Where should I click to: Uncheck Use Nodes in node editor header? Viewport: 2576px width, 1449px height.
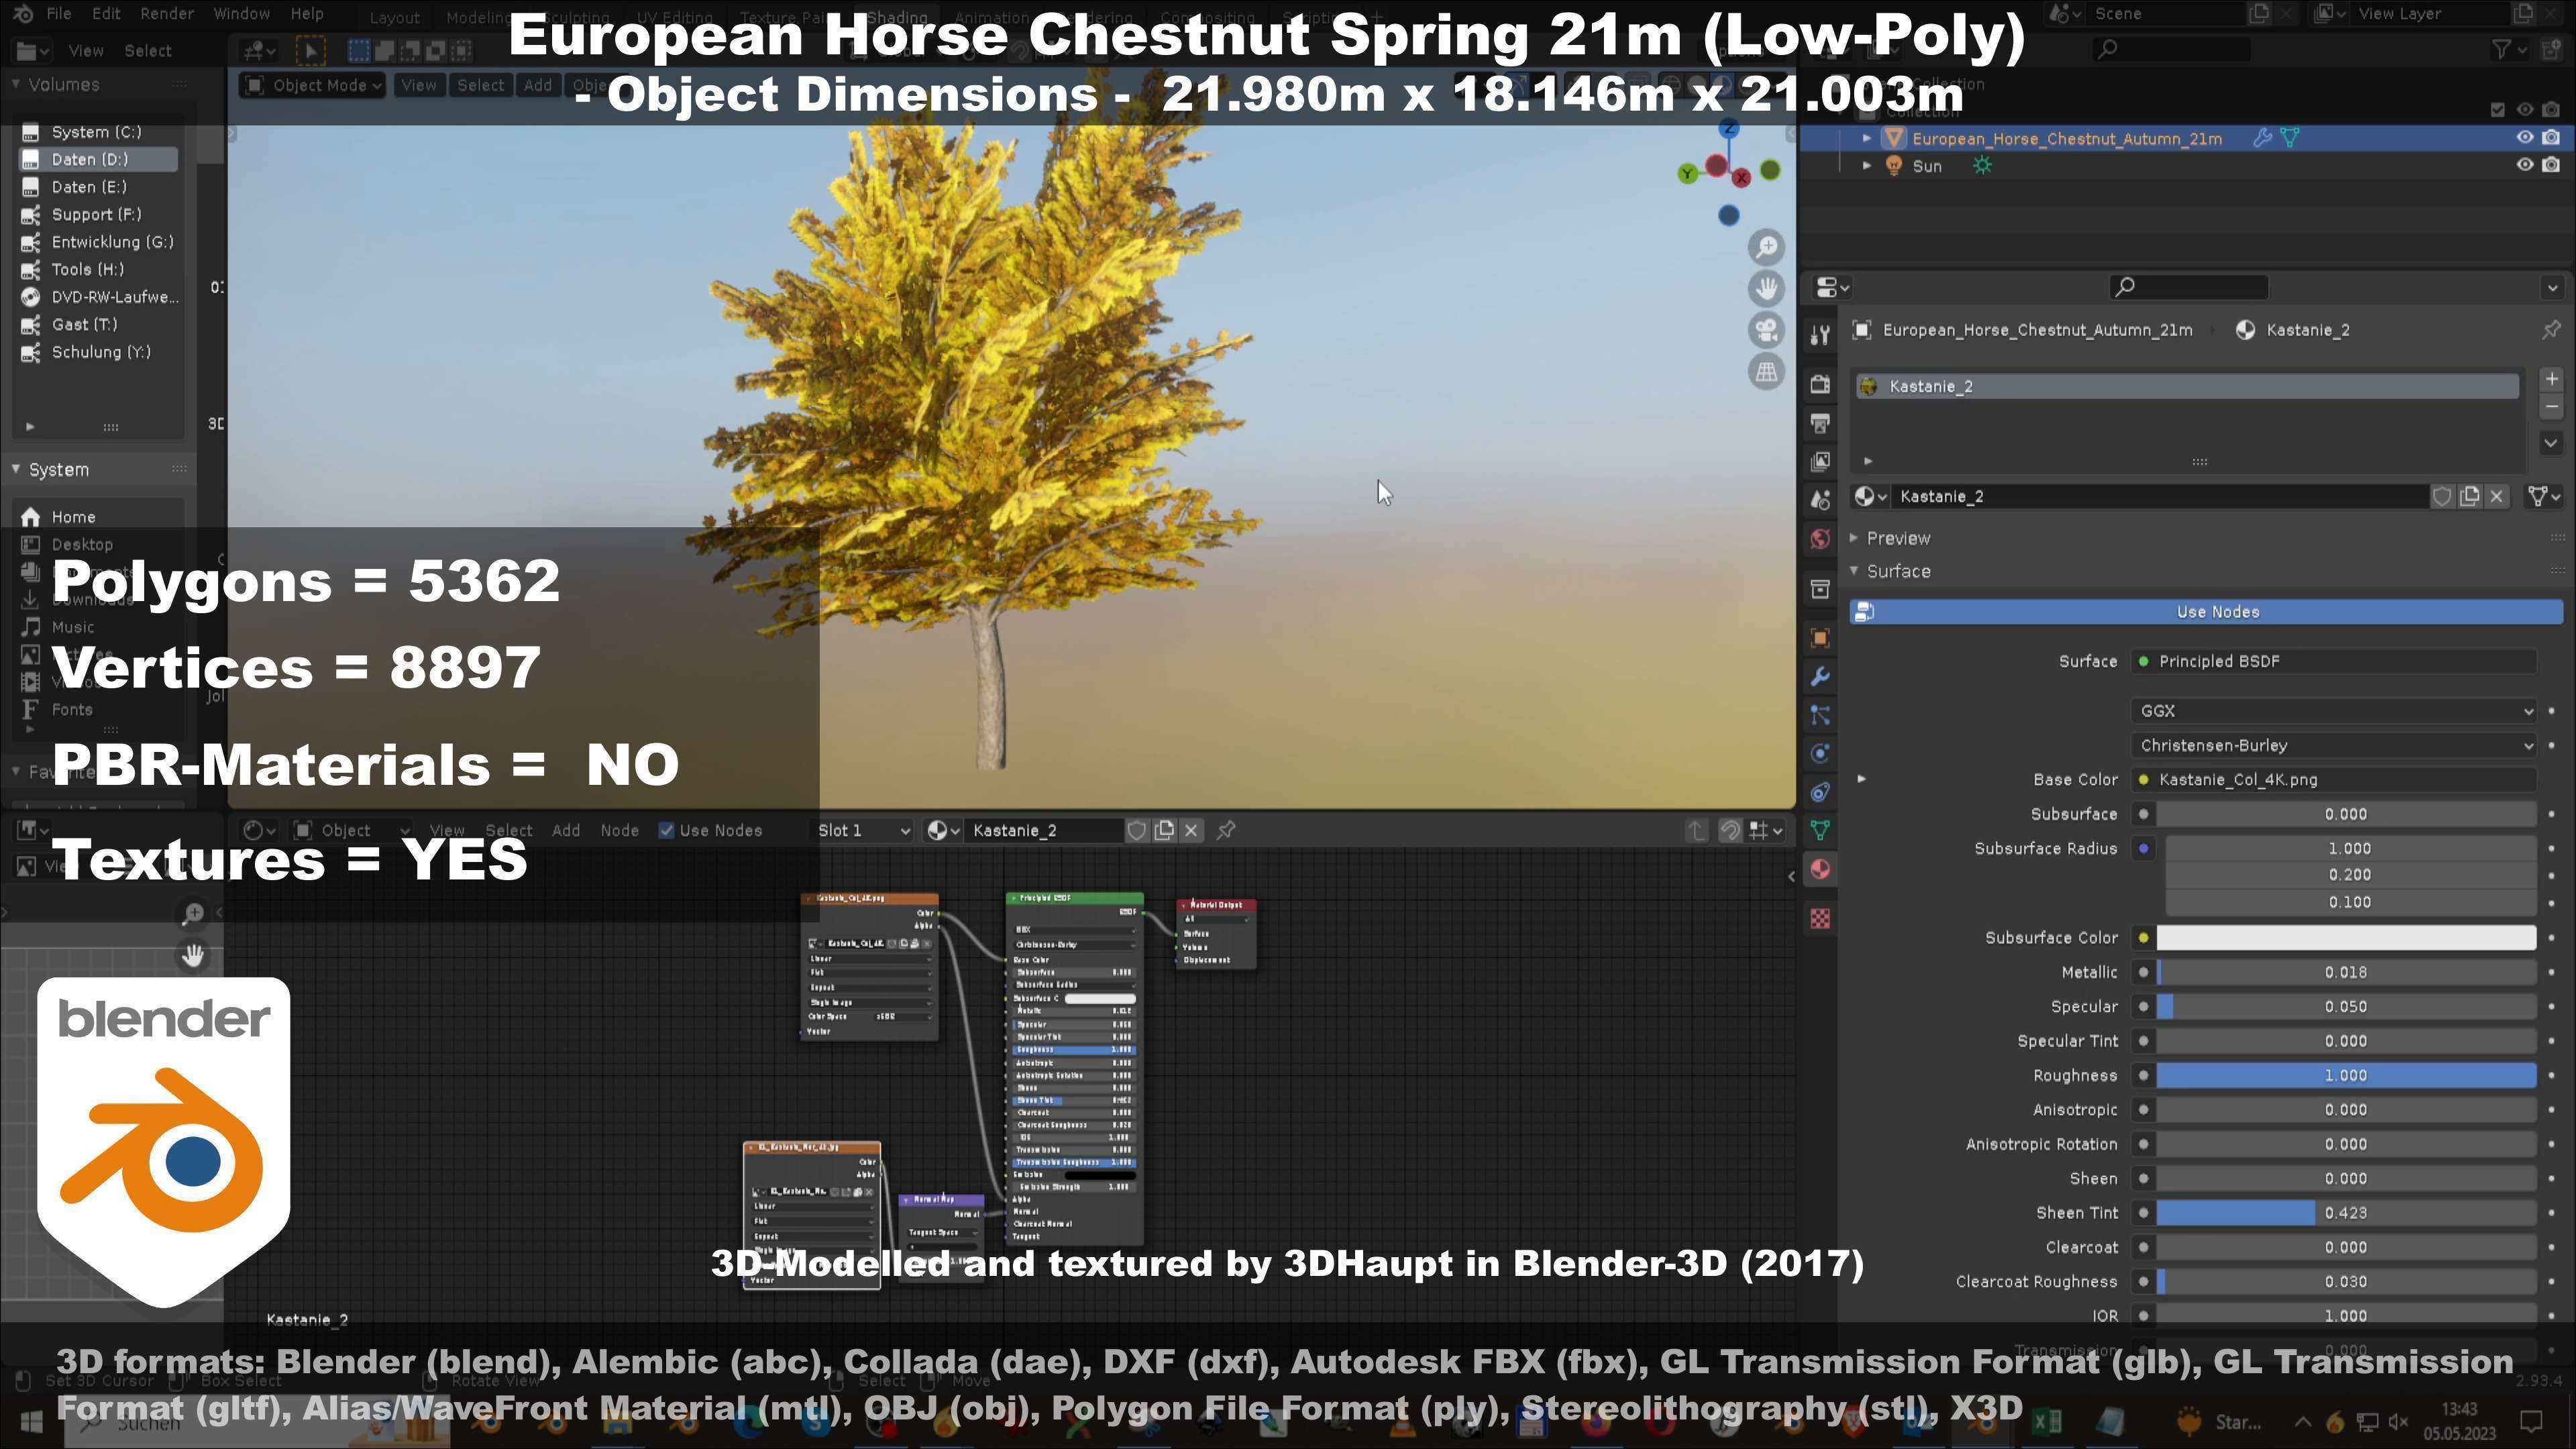(x=667, y=831)
